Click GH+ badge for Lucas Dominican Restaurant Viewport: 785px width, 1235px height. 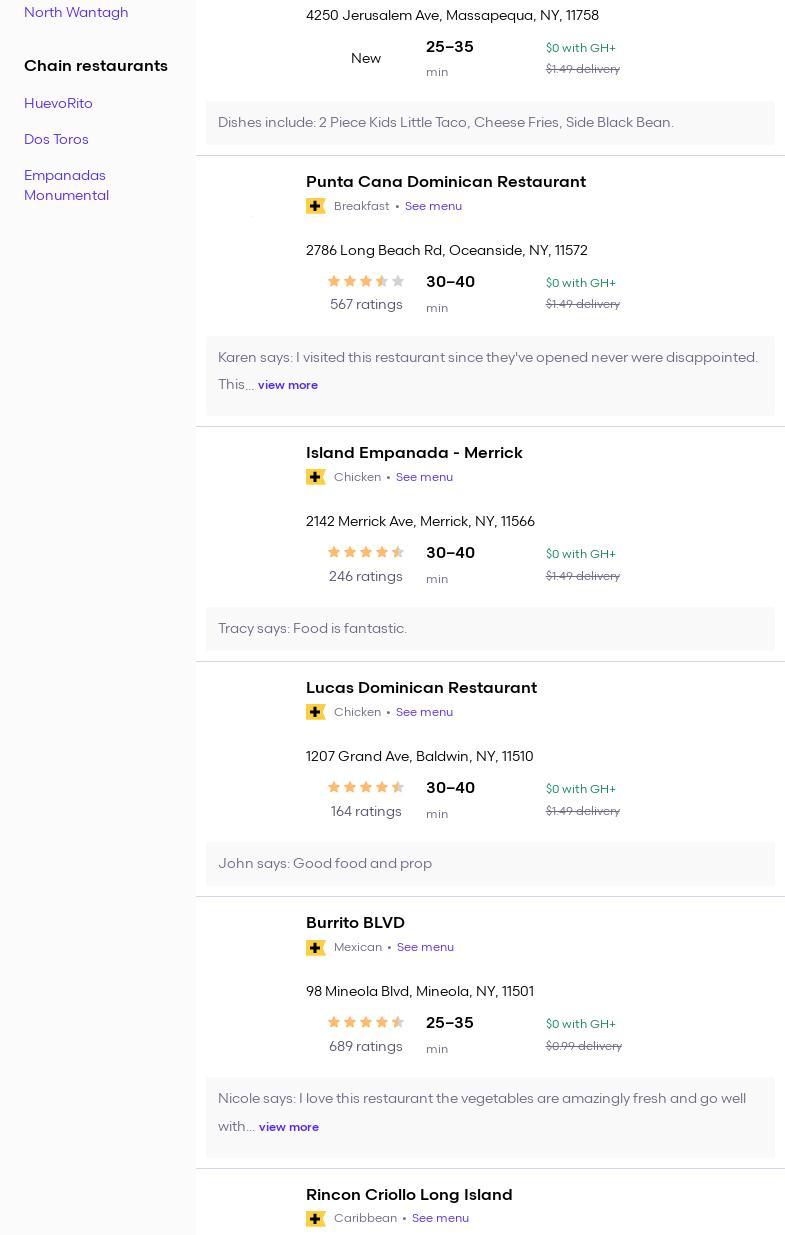point(315,712)
